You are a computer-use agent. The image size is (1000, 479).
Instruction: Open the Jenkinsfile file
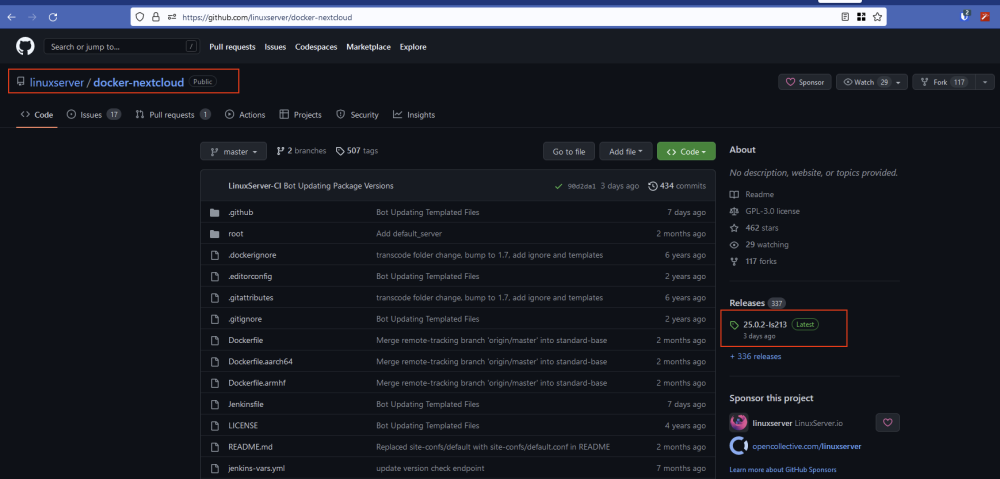click(x=246, y=404)
